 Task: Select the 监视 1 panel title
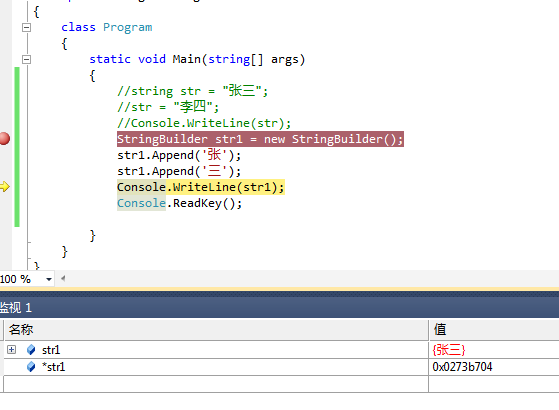(16, 308)
